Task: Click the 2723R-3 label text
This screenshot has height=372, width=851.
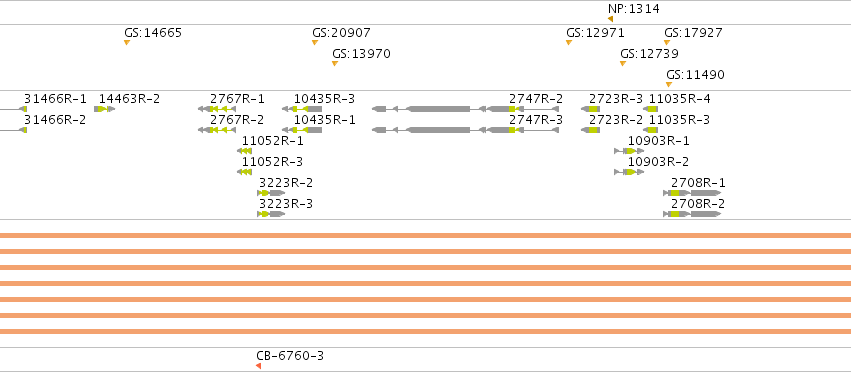Action: tap(616, 99)
